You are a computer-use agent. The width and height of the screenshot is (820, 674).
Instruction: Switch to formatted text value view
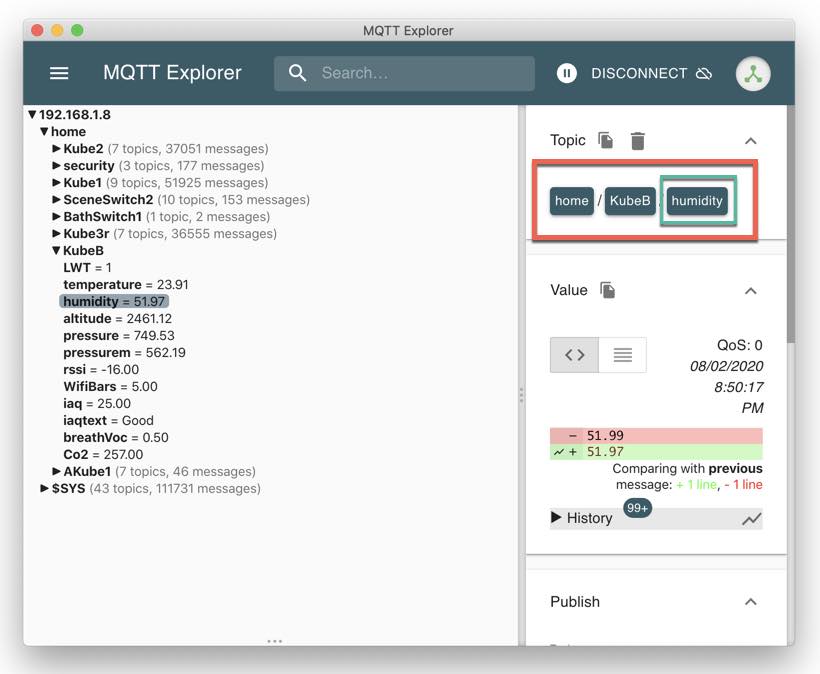622,355
